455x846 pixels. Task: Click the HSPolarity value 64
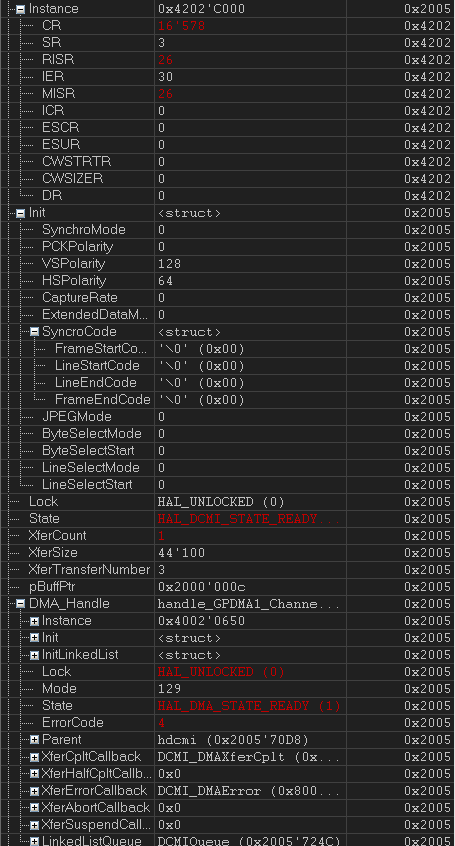coord(165,281)
